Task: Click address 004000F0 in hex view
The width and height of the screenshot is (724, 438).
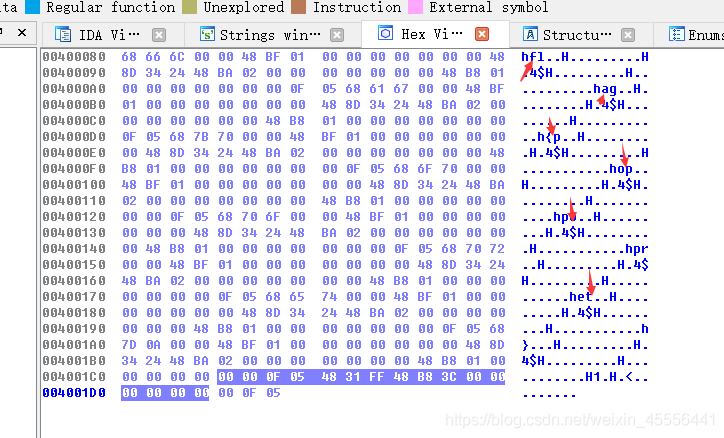Action: (x=74, y=169)
